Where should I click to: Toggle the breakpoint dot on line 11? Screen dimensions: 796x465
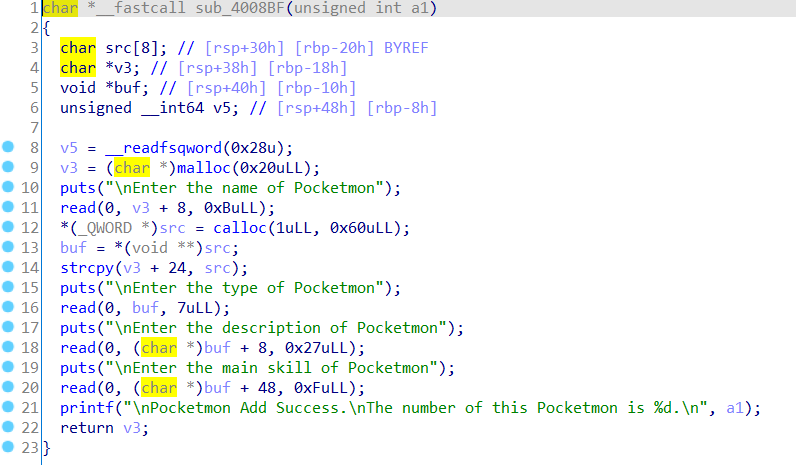click(x=8, y=207)
